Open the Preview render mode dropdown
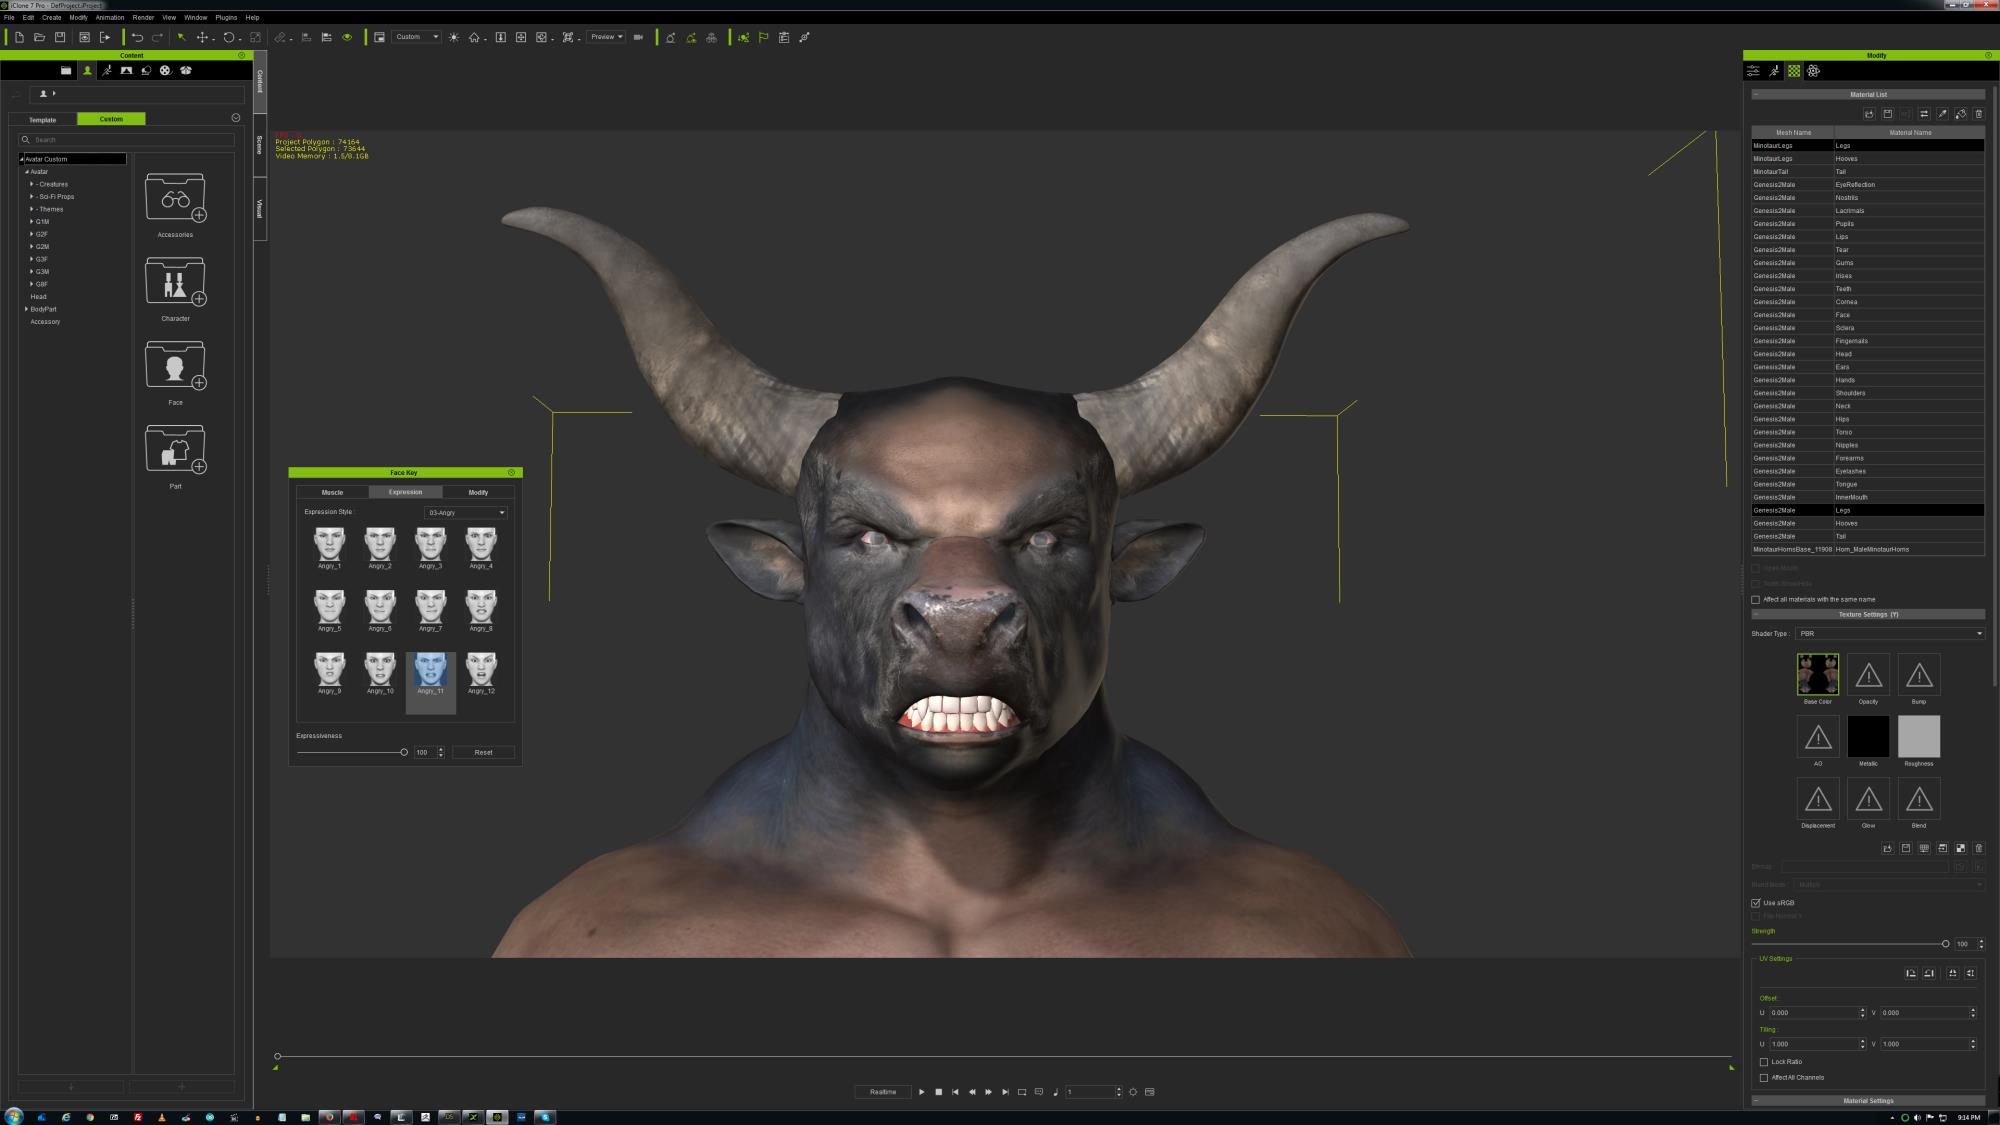2000x1125 pixels. pyautogui.click(x=606, y=37)
